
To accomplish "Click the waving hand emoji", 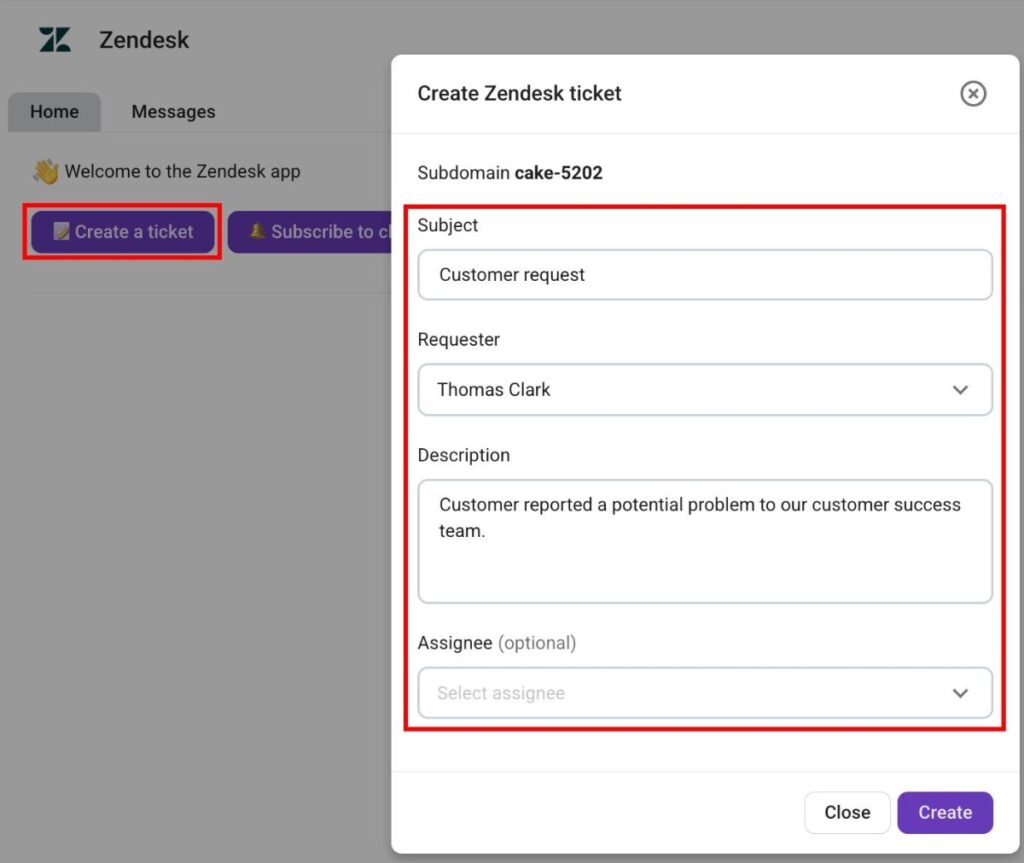I will (x=46, y=172).
